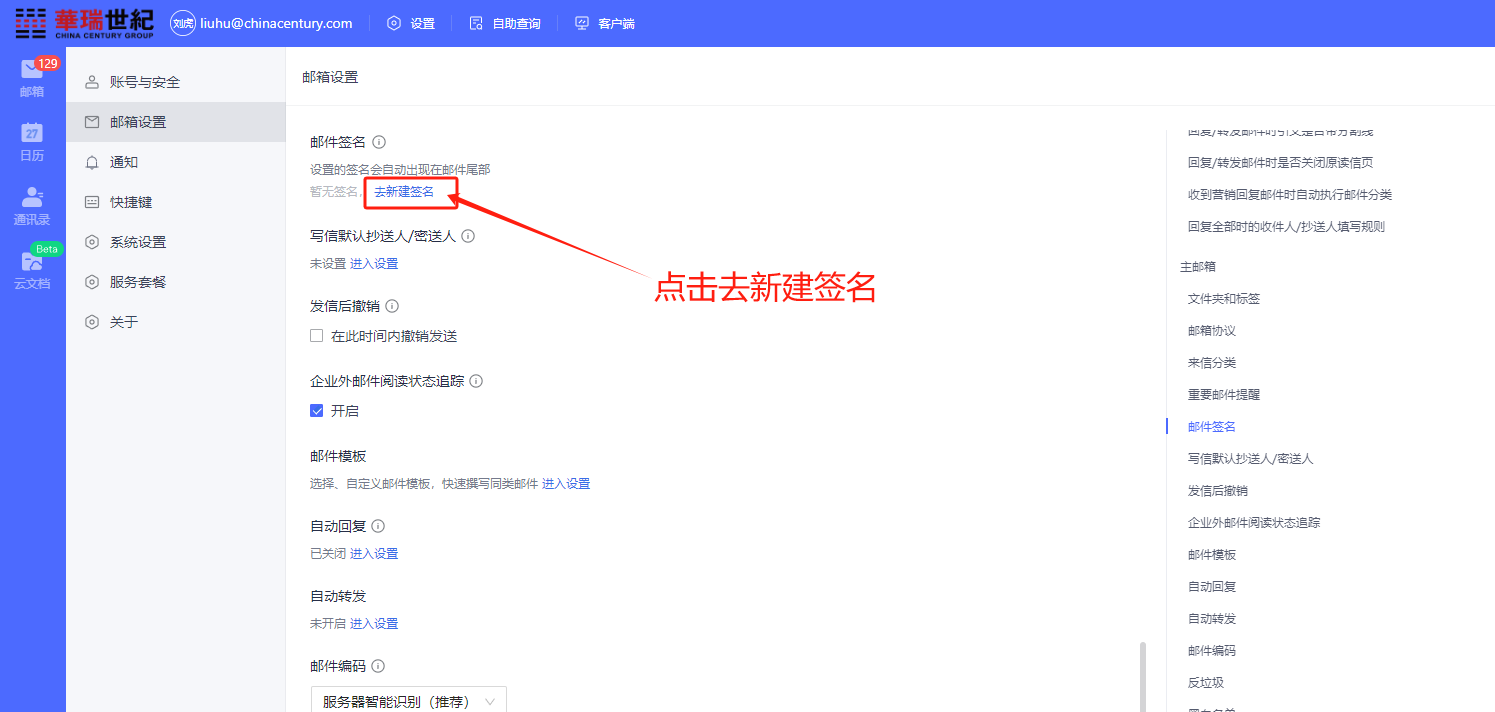Click the hexagon icon beside 关于
Viewport: 1495px width, 712px height.
(x=92, y=322)
